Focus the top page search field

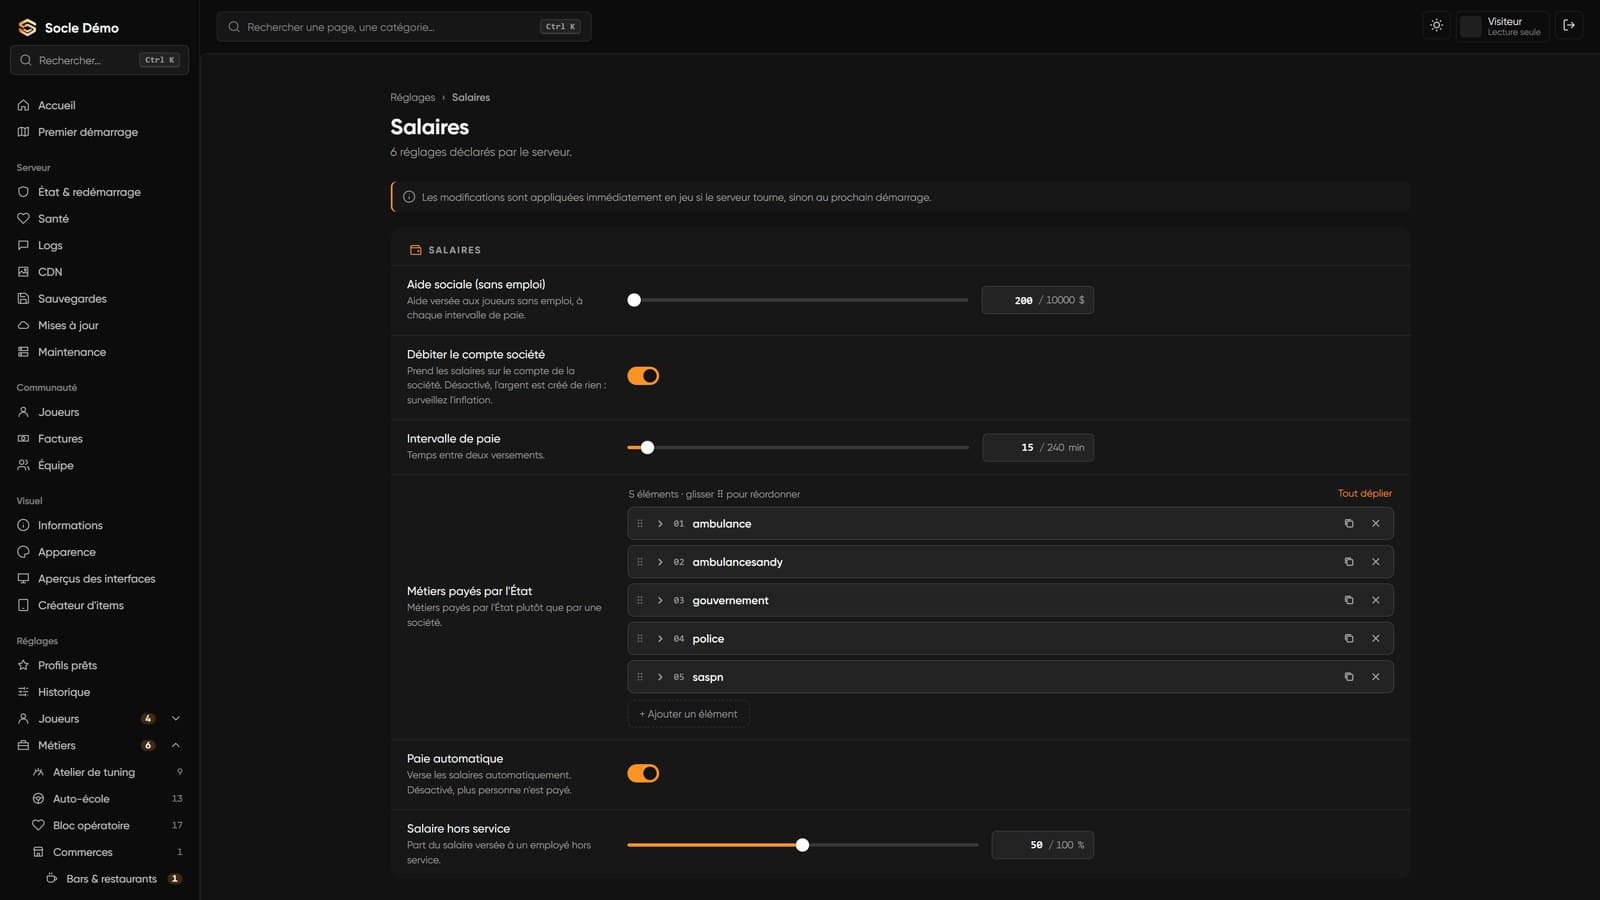[404, 27]
